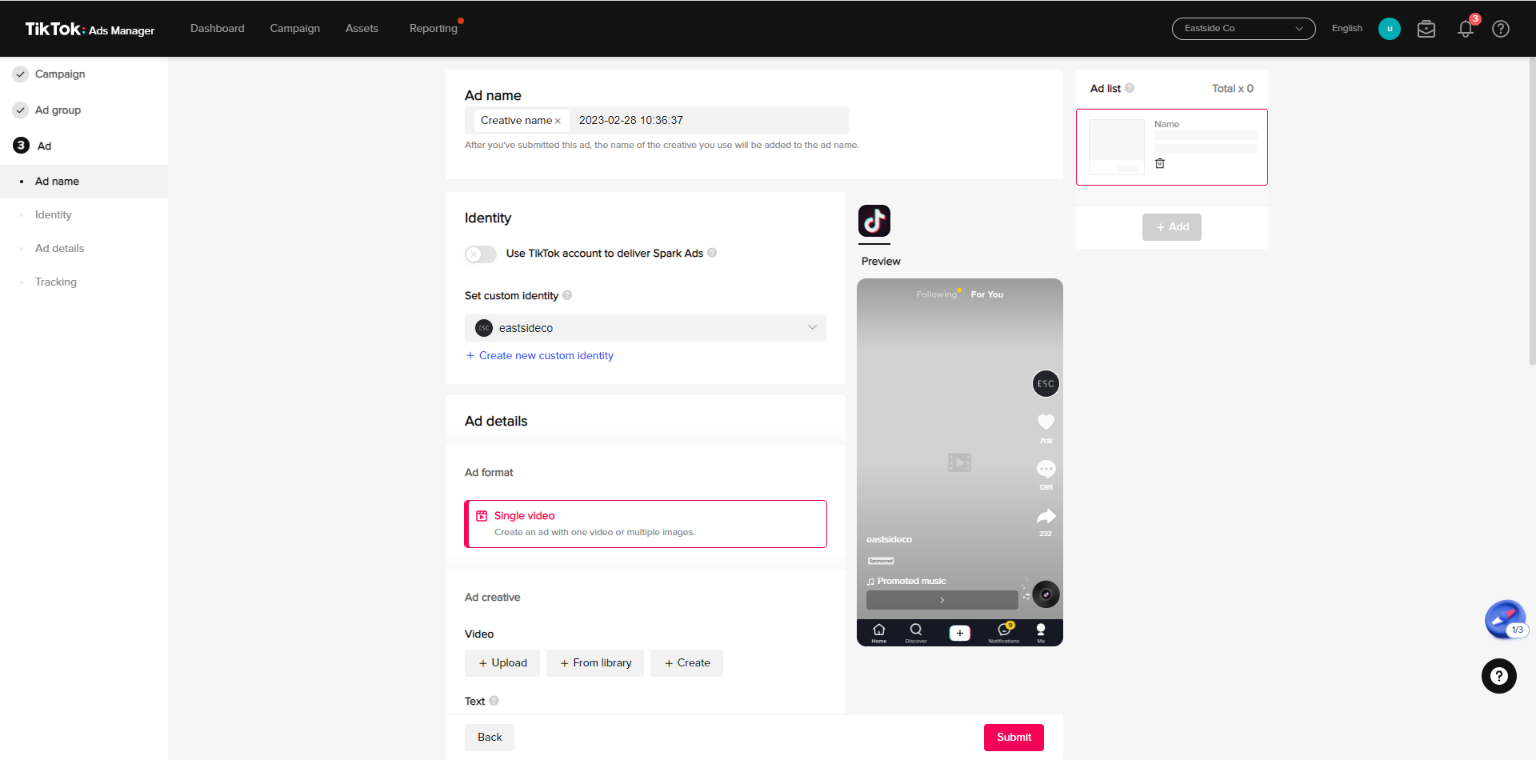Screen dimensions: 1536x760
Task: Open the black floating help button
Action: tap(1498, 677)
